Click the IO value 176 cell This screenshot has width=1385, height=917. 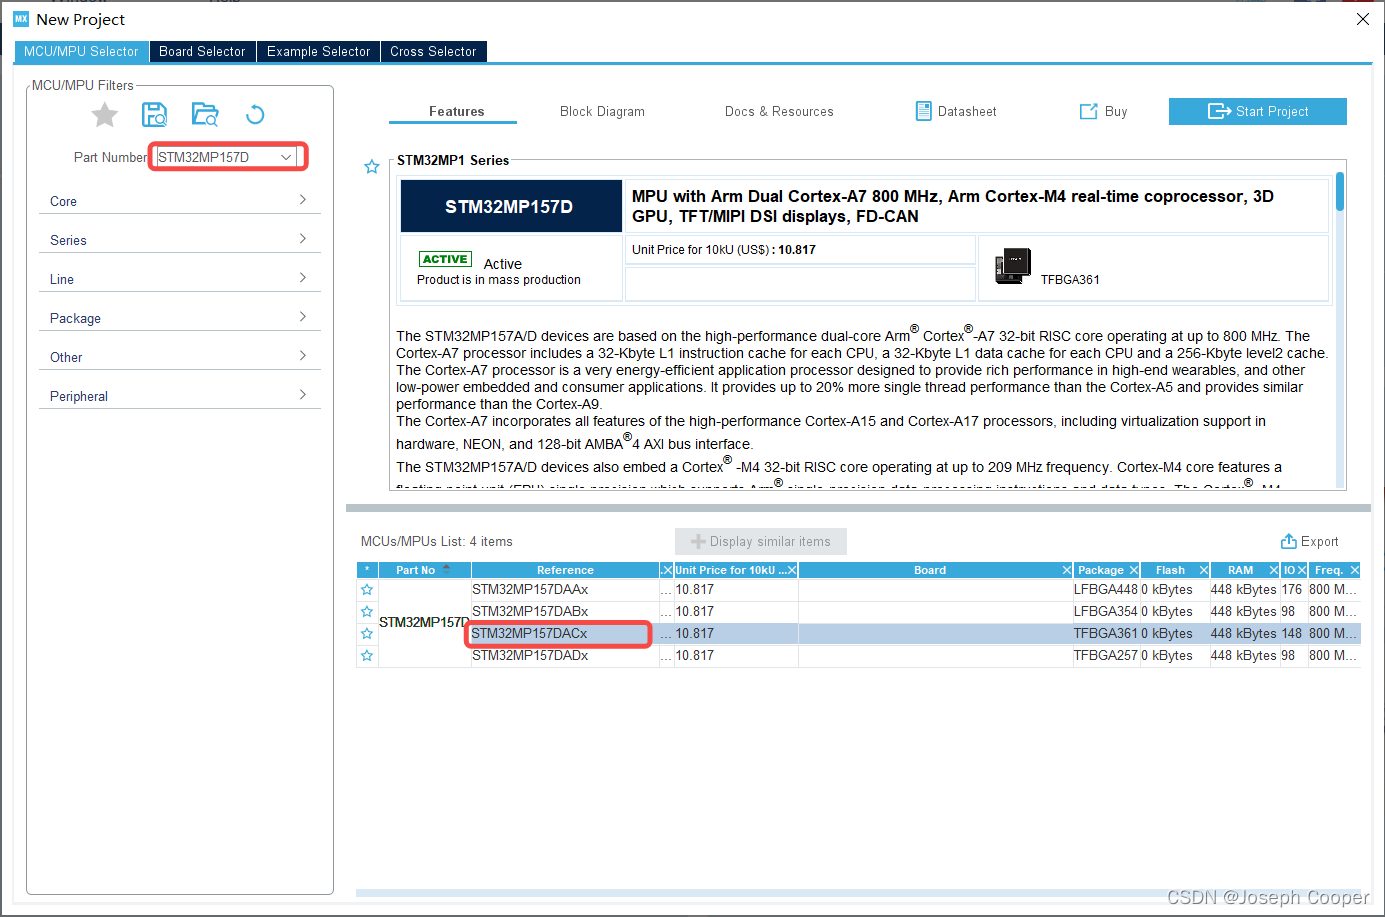click(x=1292, y=590)
